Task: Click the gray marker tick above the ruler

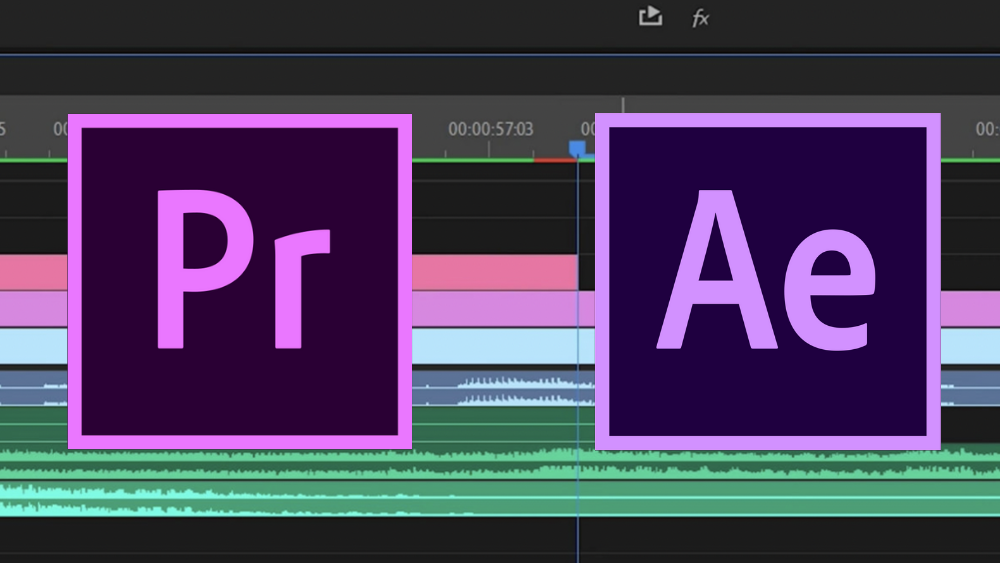Action: 623,105
